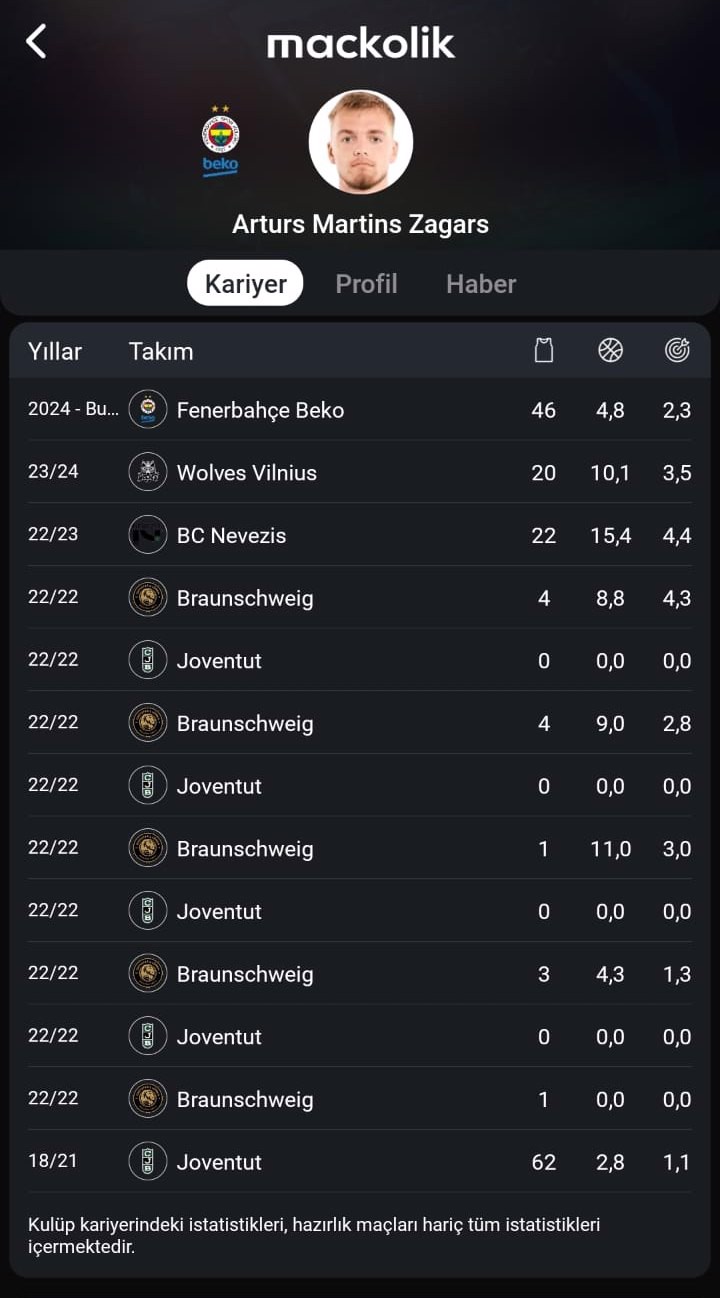
Task: Select the Kariyer tab
Action: pos(245,284)
